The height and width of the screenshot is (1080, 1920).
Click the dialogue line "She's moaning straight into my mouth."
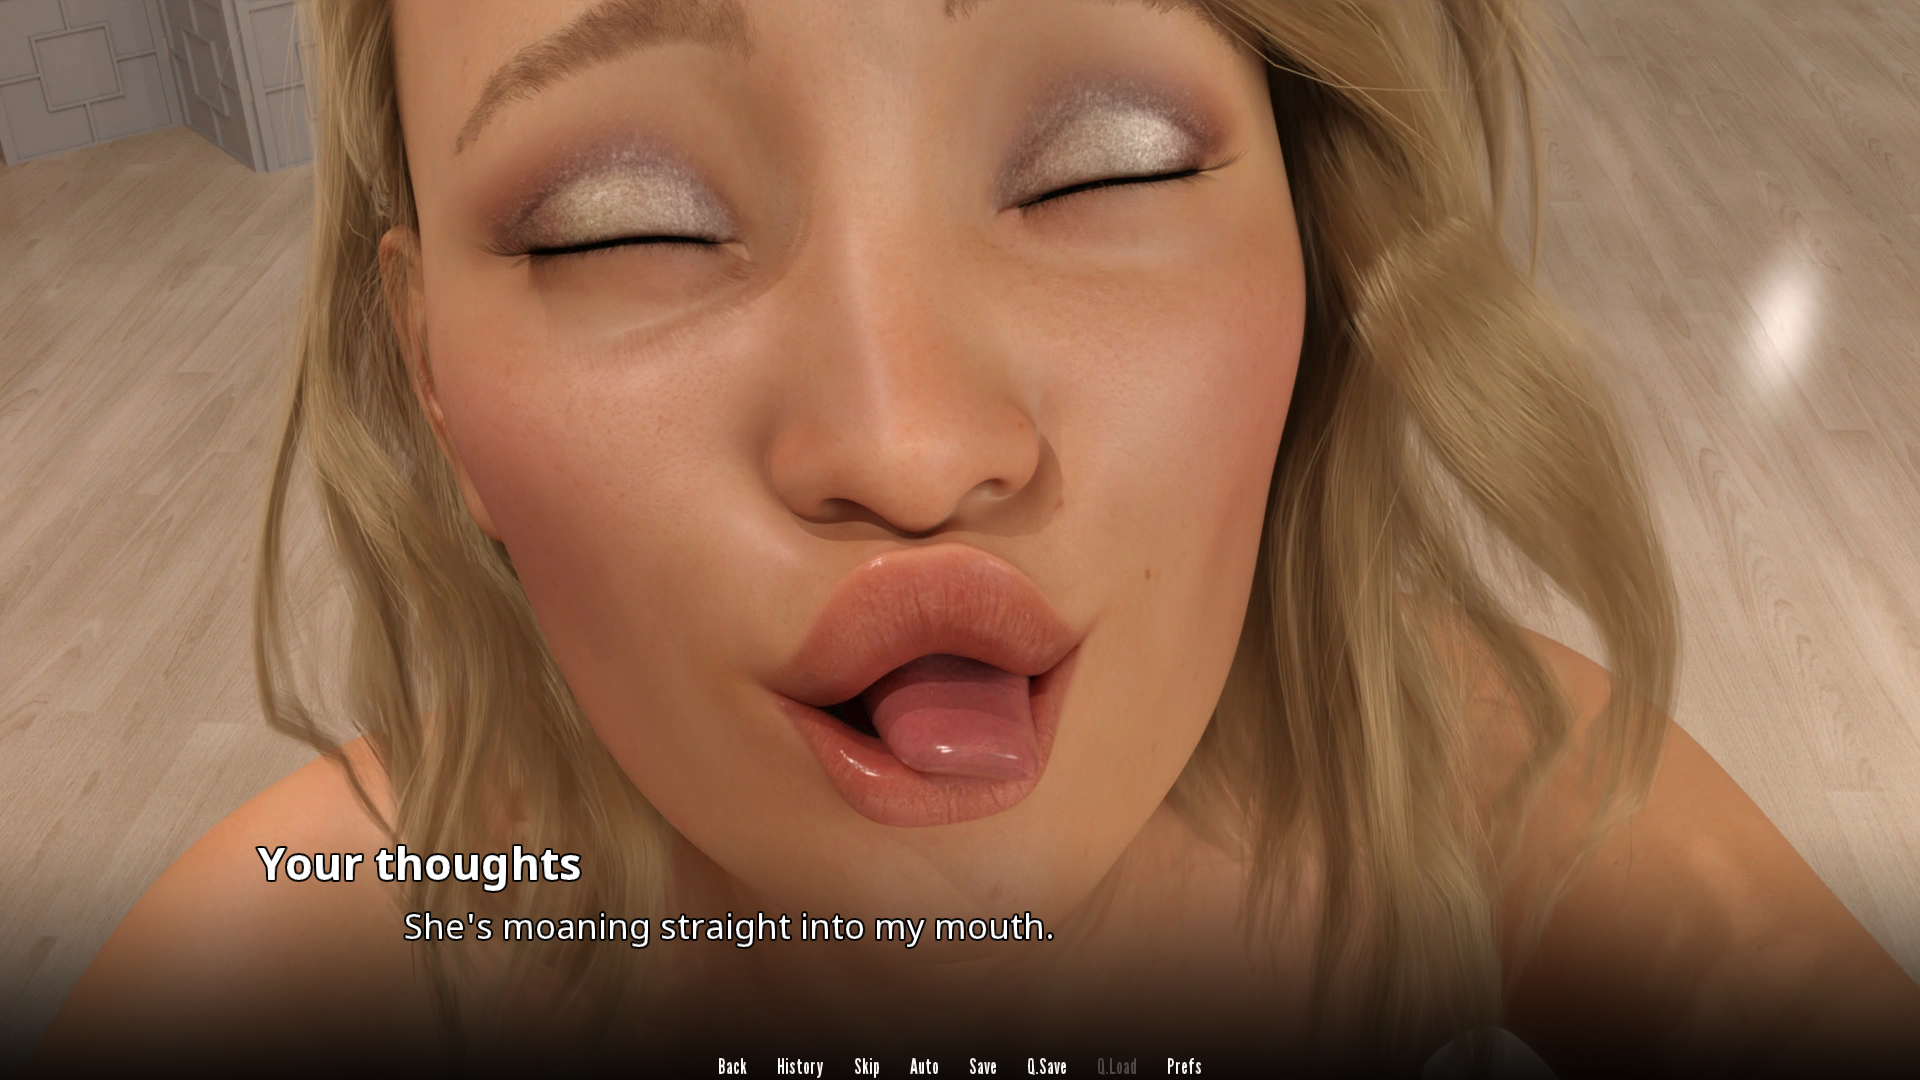click(729, 927)
